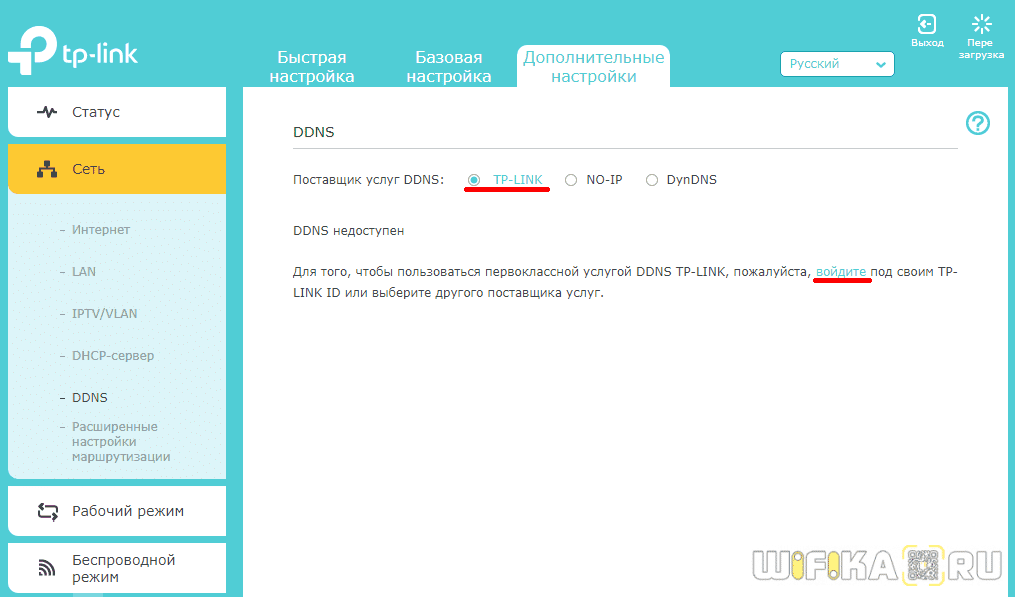Select TP-LINK as DDNS provider
The image size is (1015, 597).
(474, 180)
